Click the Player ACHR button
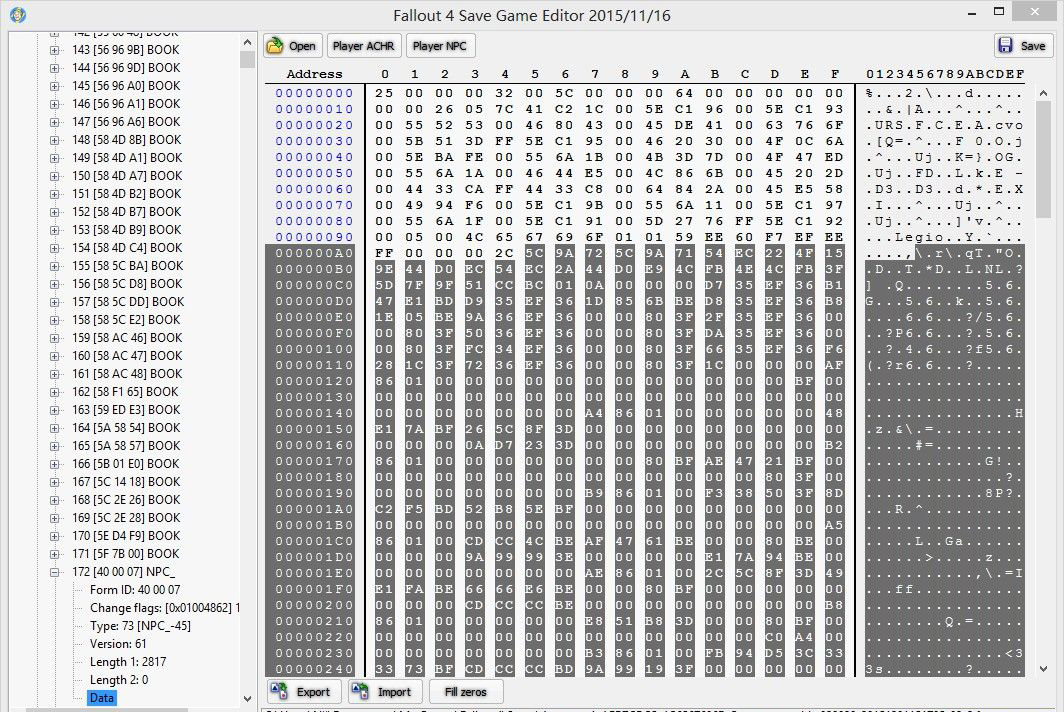Image resolution: width=1064 pixels, height=712 pixels. 364,46
